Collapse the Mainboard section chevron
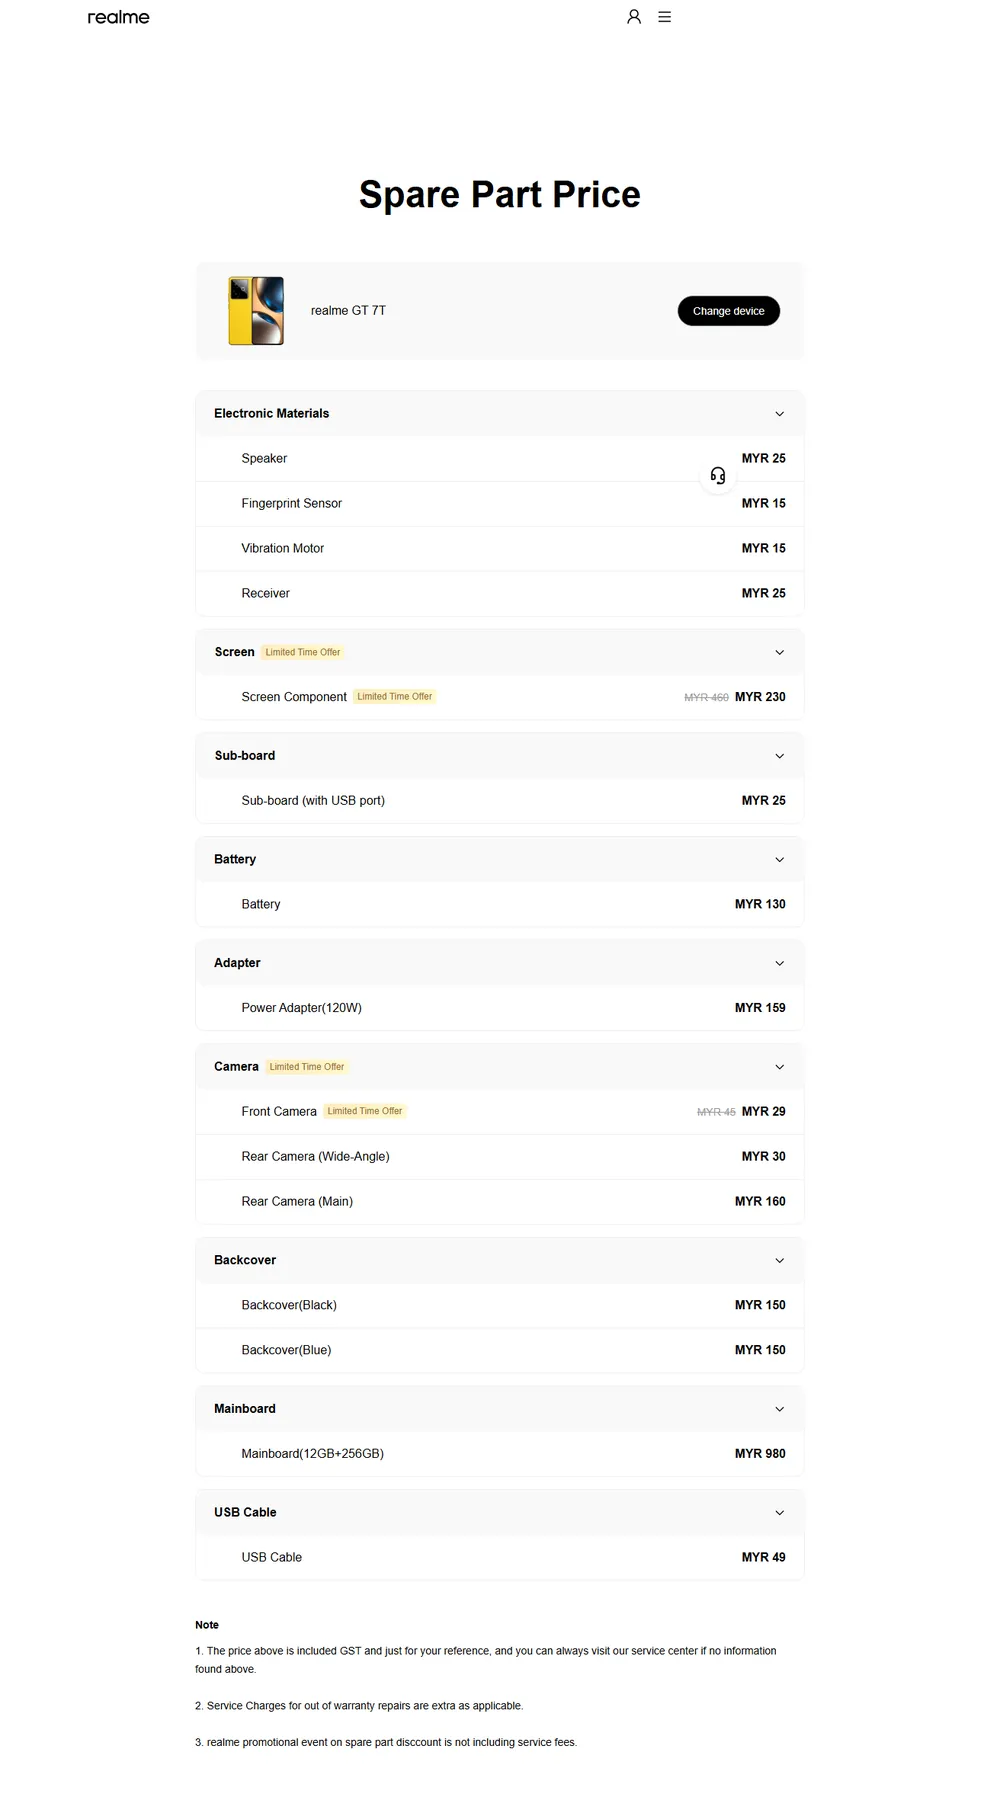1000x1797 pixels. (780, 1409)
